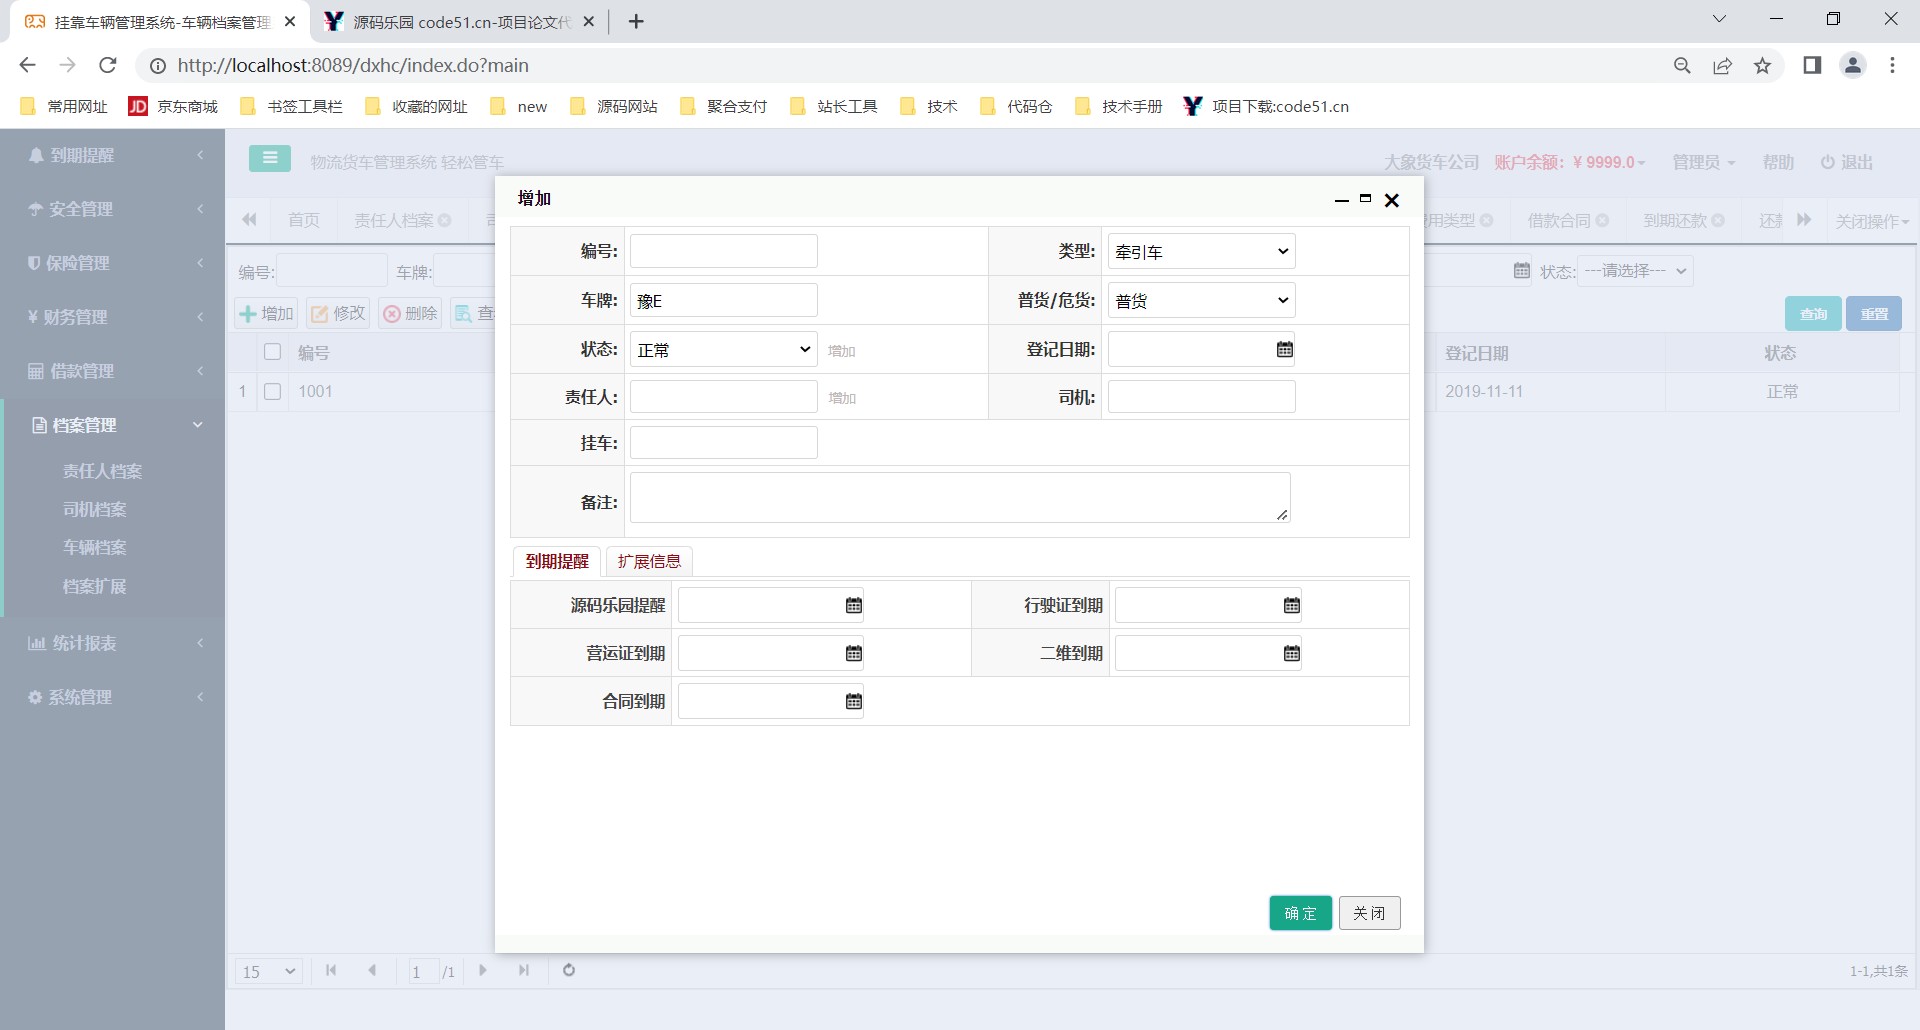The height and width of the screenshot is (1030, 1920).
Task: Refresh the table with pager reload icon
Action: click(x=569, y=970)
